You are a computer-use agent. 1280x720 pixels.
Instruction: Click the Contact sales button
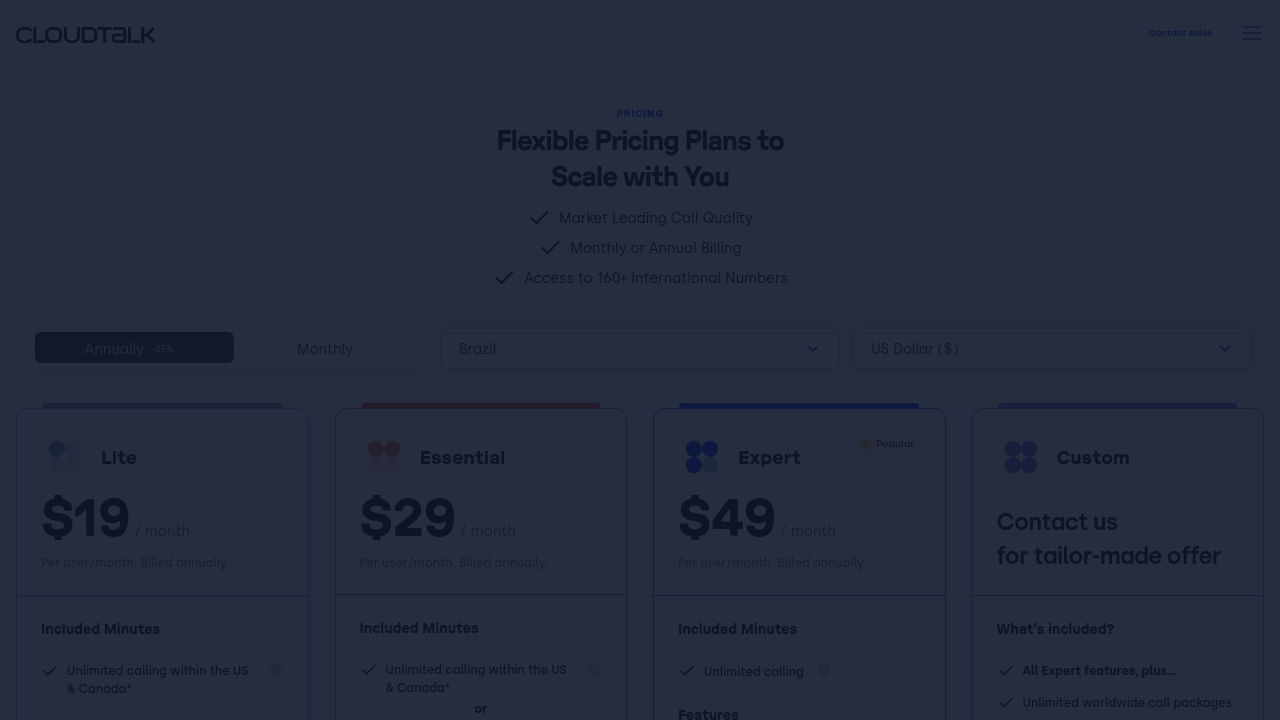coord(1180,33)
